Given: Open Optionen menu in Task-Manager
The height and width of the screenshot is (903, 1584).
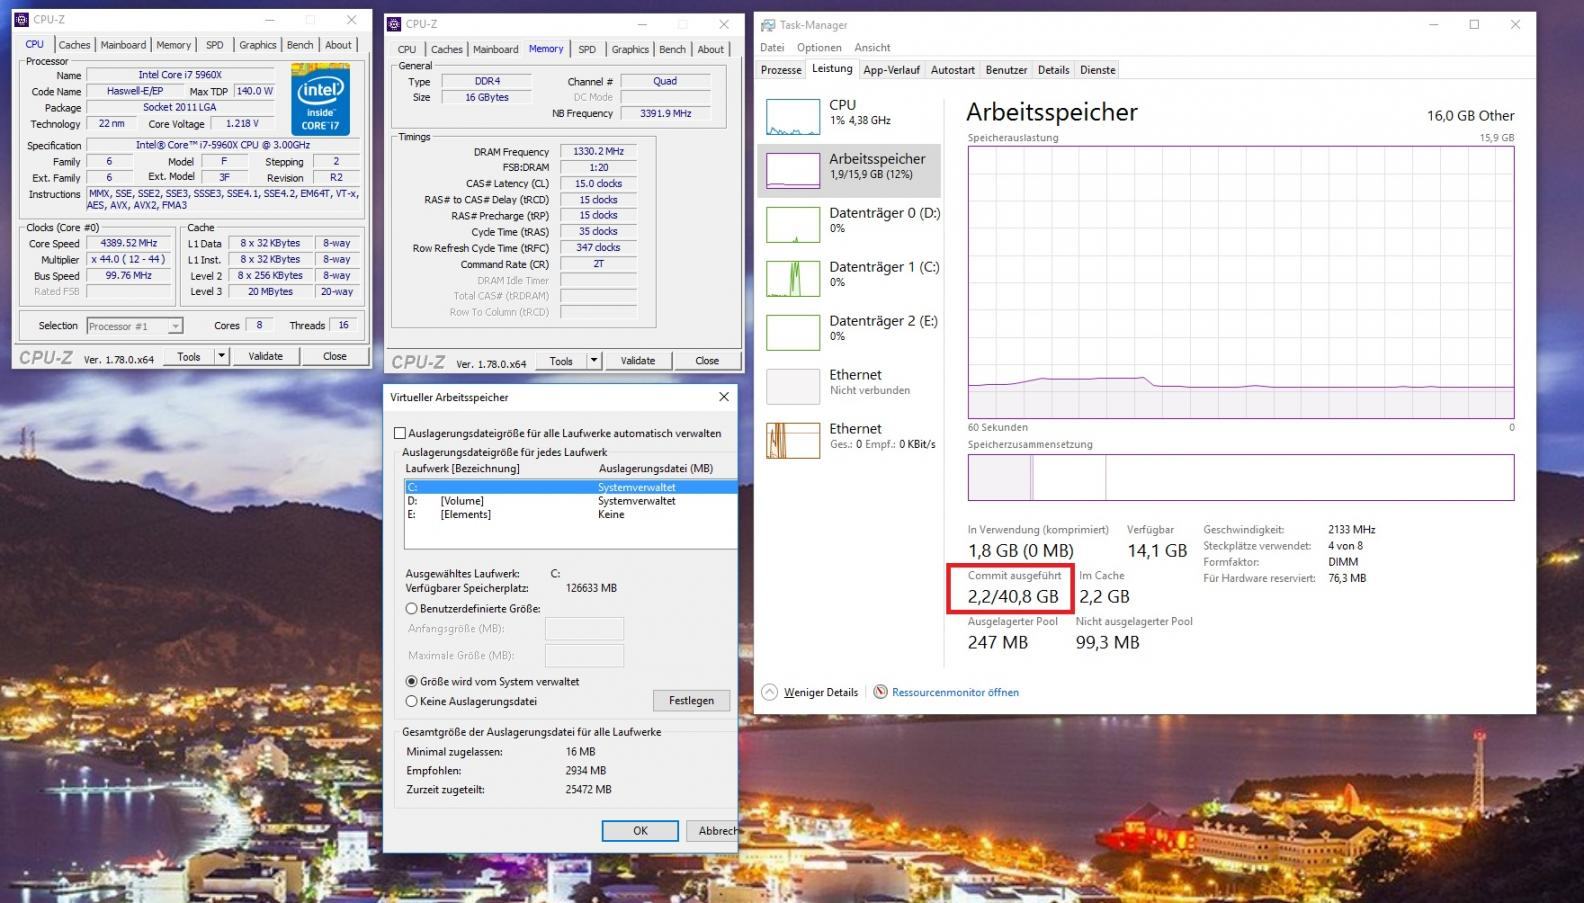Looking at the screenshot, I should click(x=819, y=47).
